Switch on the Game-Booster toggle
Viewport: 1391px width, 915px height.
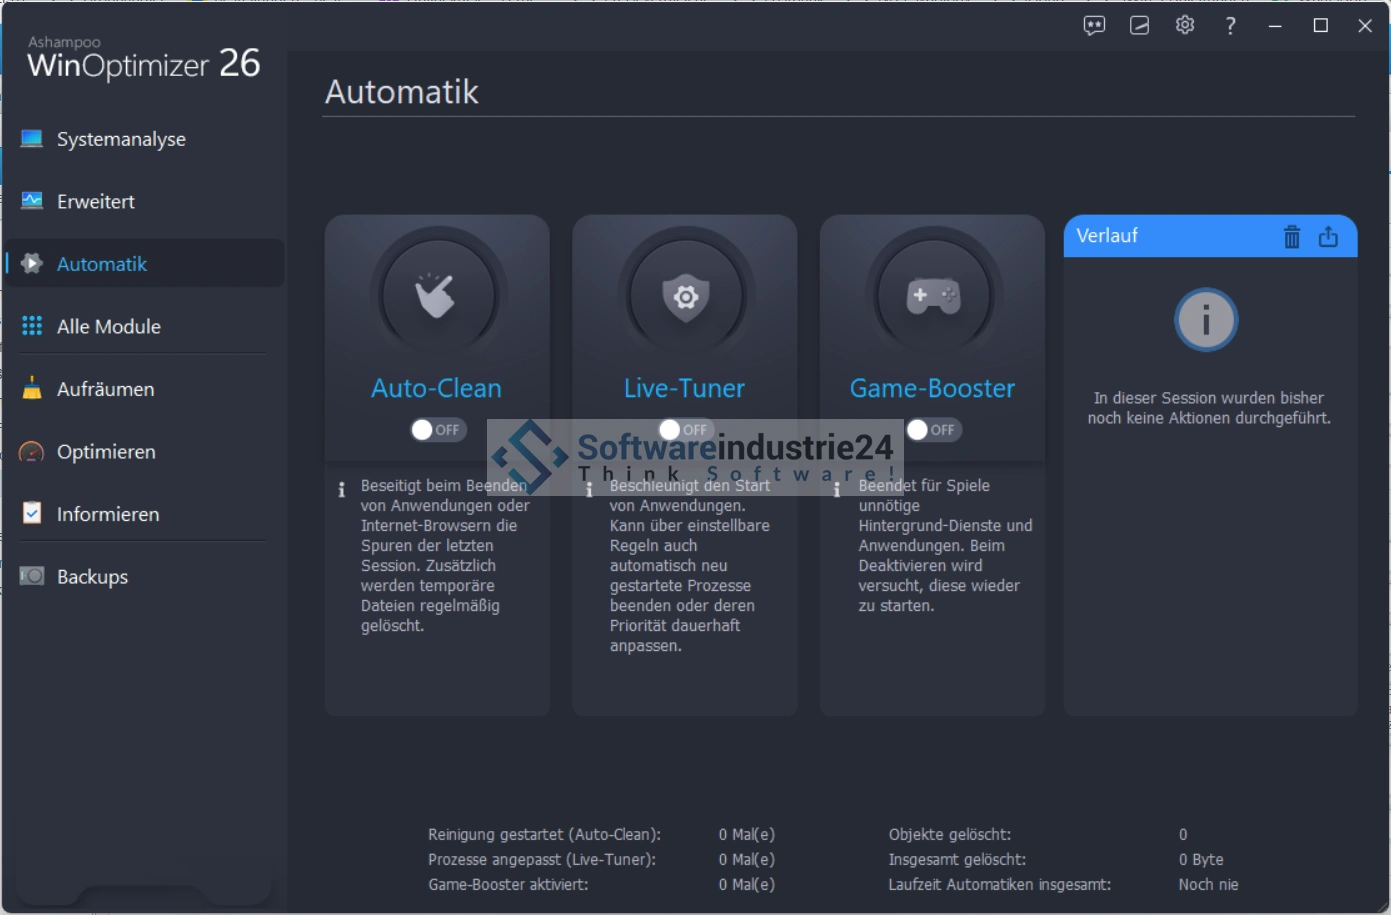[x=931, y=430]
